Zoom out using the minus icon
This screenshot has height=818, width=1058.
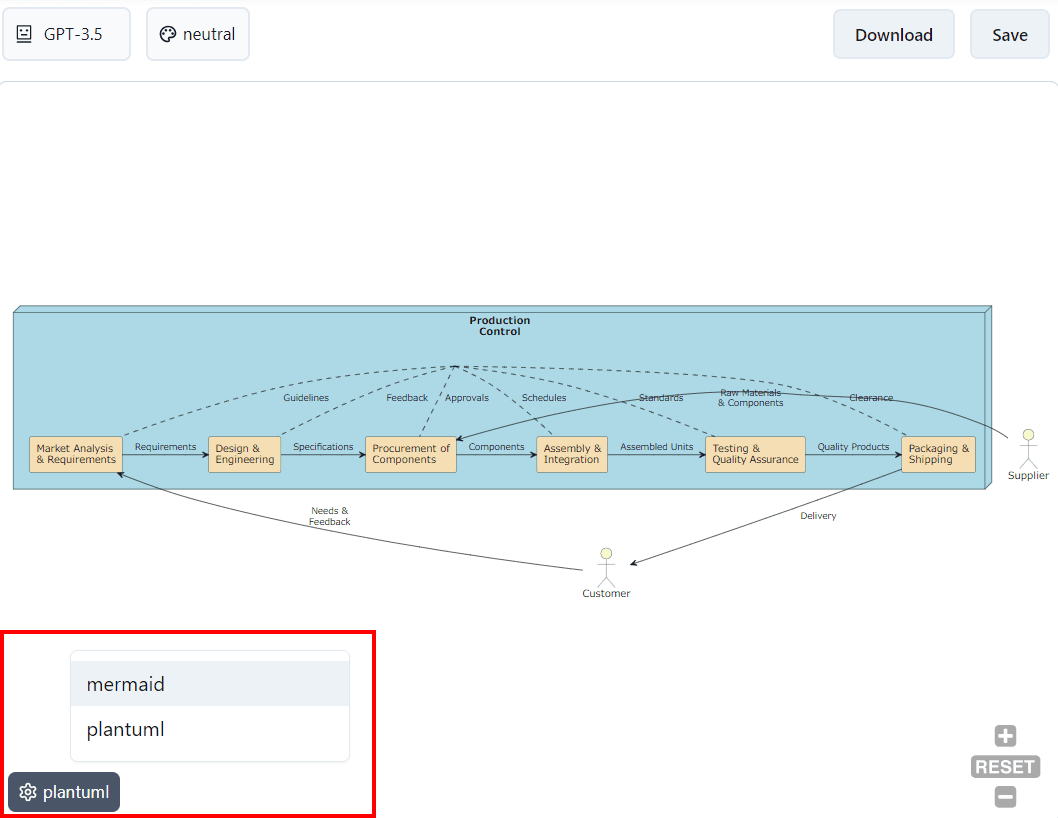1005,796
